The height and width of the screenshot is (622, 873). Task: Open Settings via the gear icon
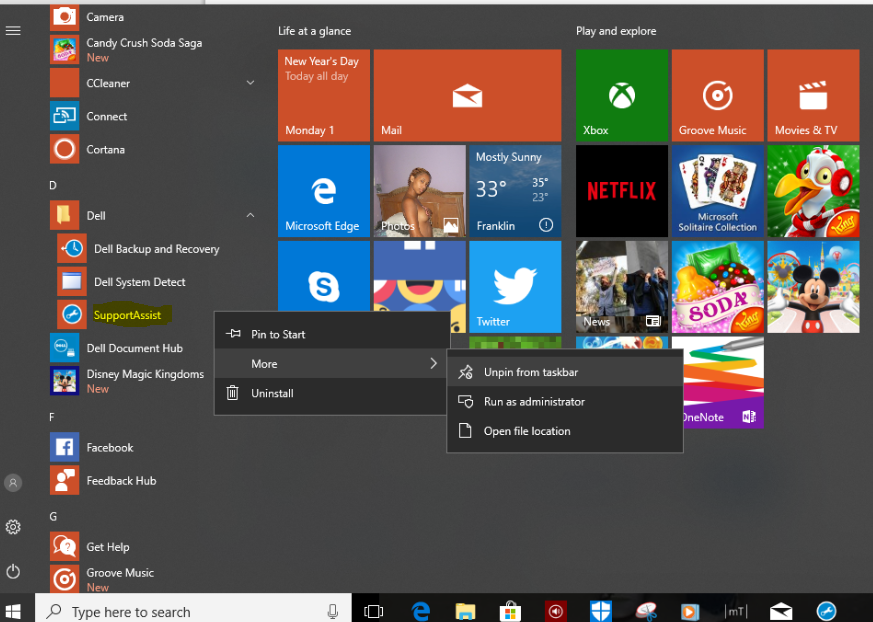[x=13, y=527]
